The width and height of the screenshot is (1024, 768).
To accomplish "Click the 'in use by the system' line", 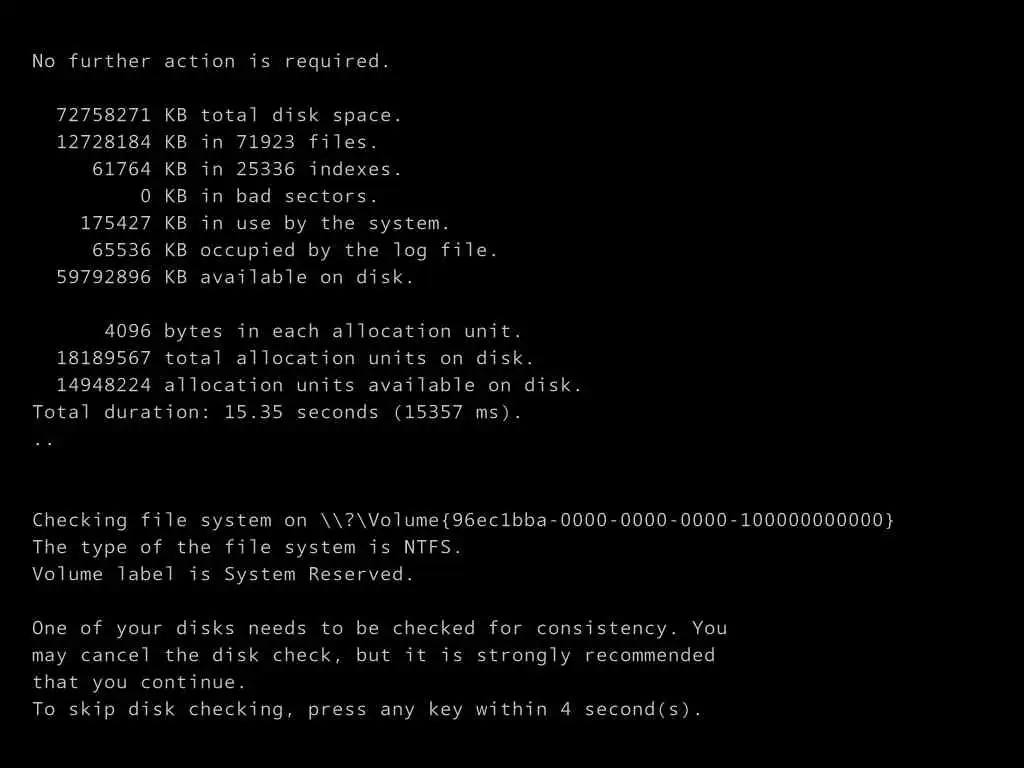I will (x=265, y=223).
